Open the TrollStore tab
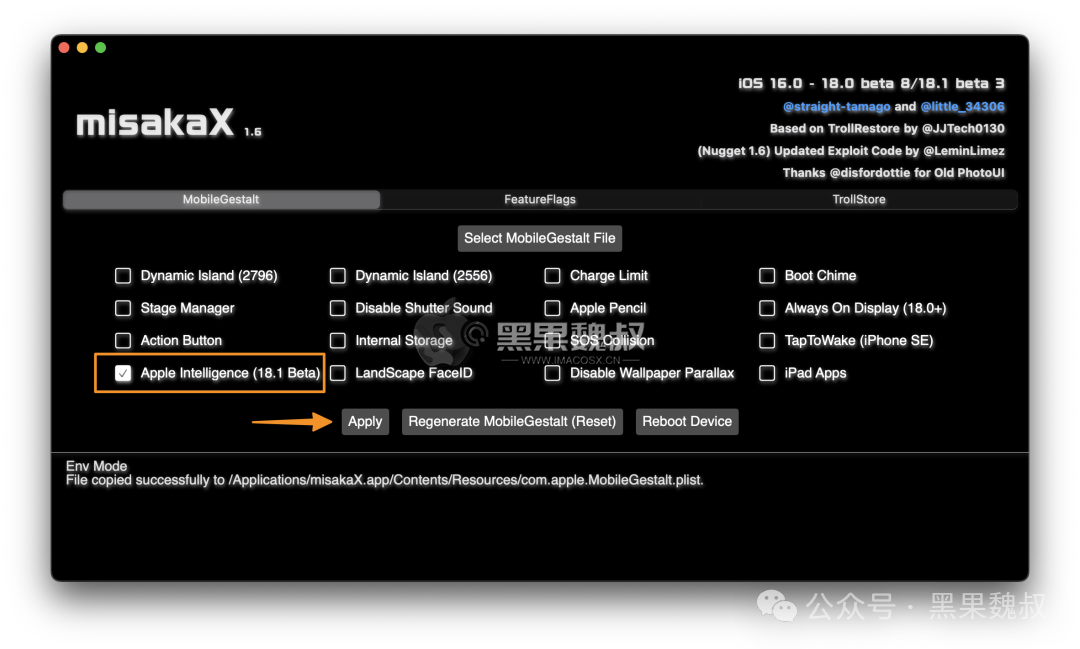This screenshot has width=1080, height=649. tap(859, 199)
